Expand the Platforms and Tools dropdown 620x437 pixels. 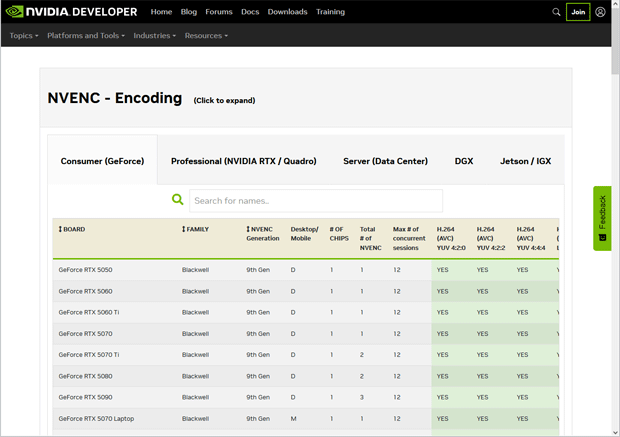(86, 36)
